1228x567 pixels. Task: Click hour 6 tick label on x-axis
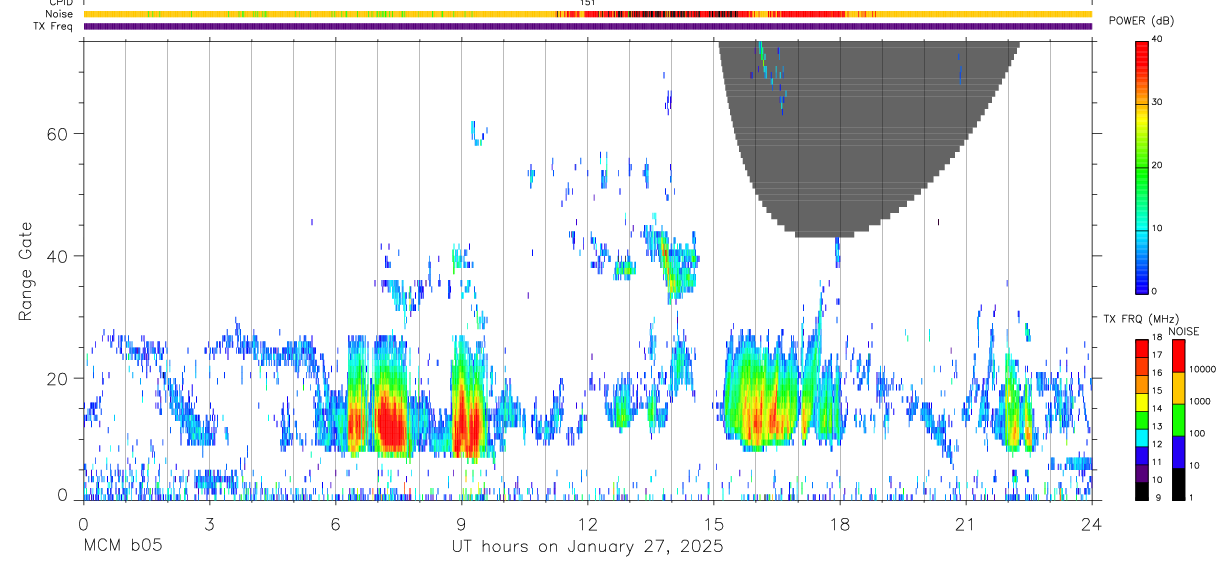pos(336,523)
